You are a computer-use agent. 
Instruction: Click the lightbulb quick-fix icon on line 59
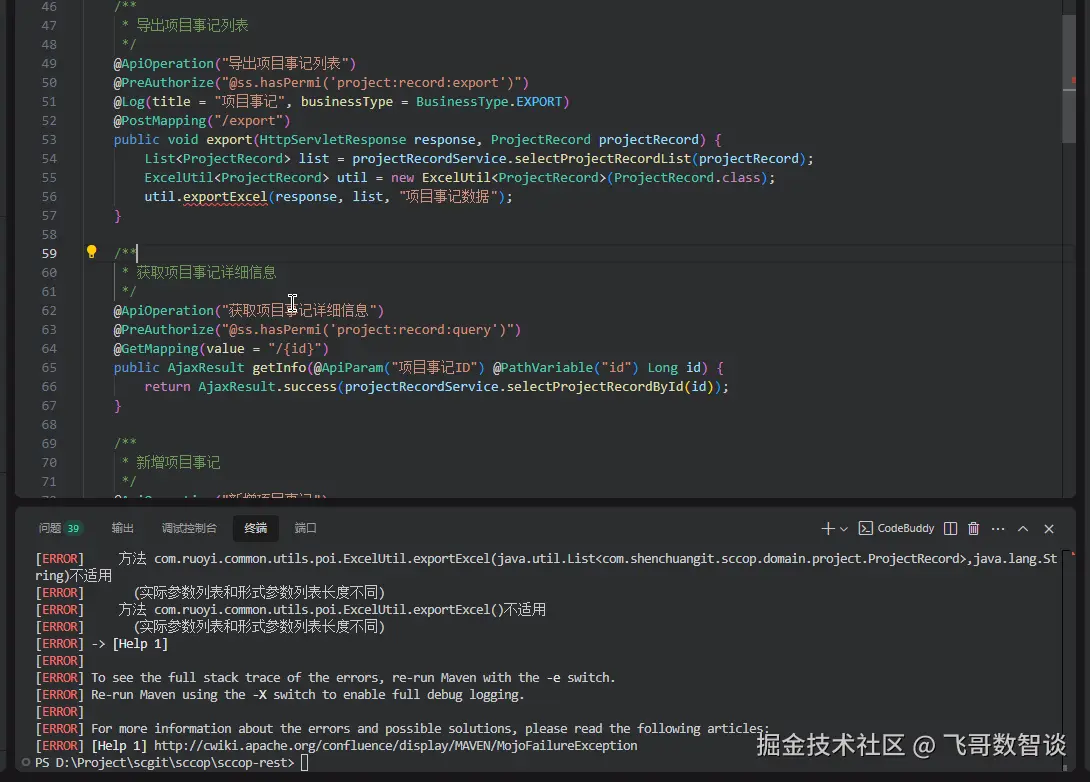[x=91, y=252]
